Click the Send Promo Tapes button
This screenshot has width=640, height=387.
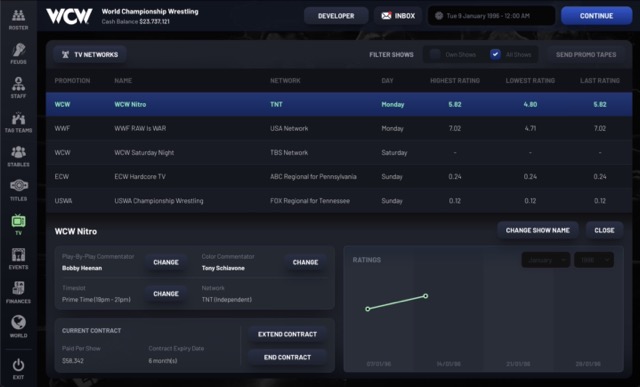586,54
